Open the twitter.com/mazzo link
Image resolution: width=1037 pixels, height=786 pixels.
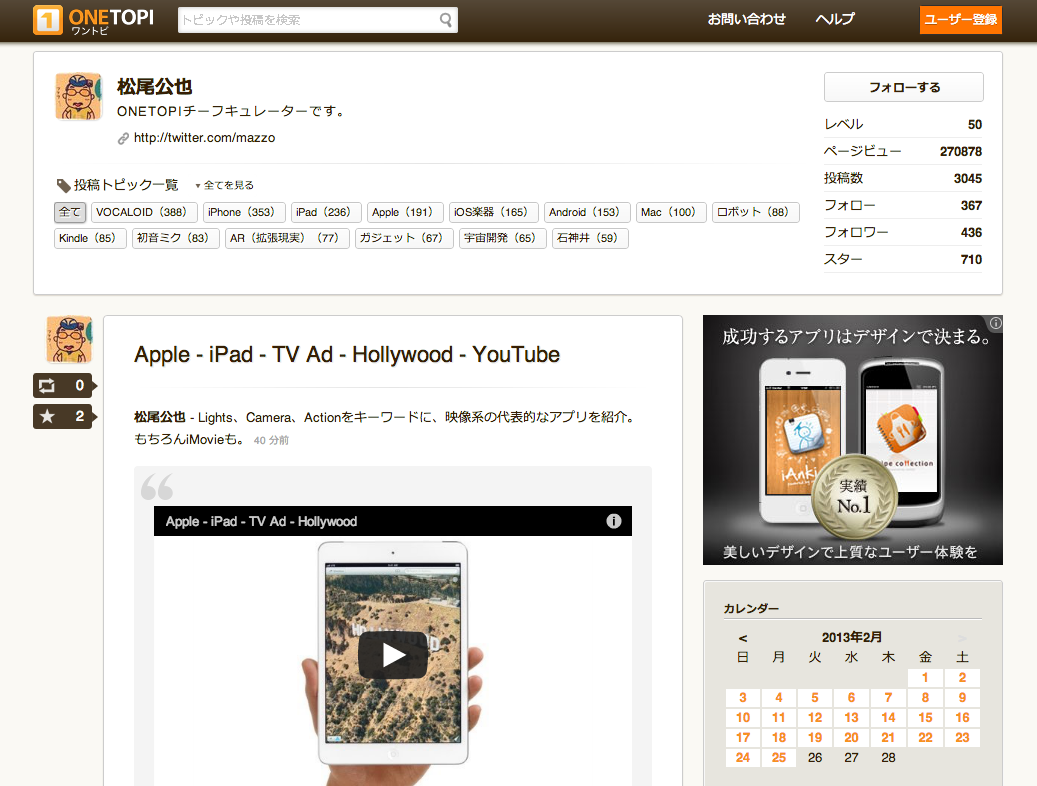coord(204,138)
